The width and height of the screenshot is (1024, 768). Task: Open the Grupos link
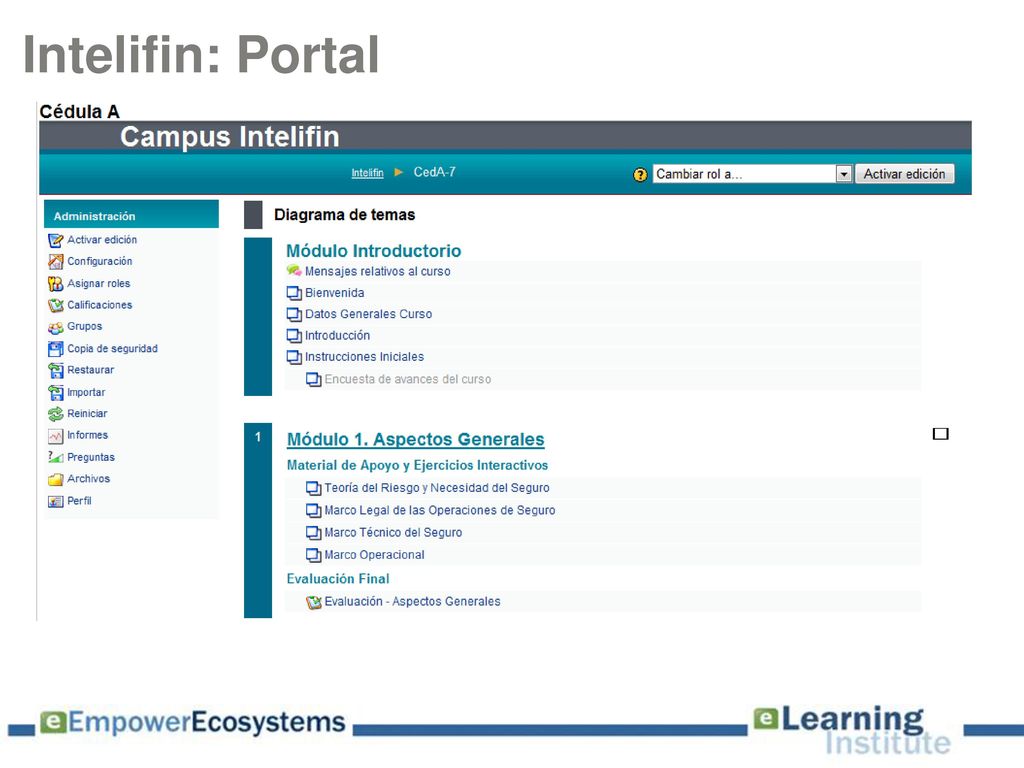pos(84,327)
